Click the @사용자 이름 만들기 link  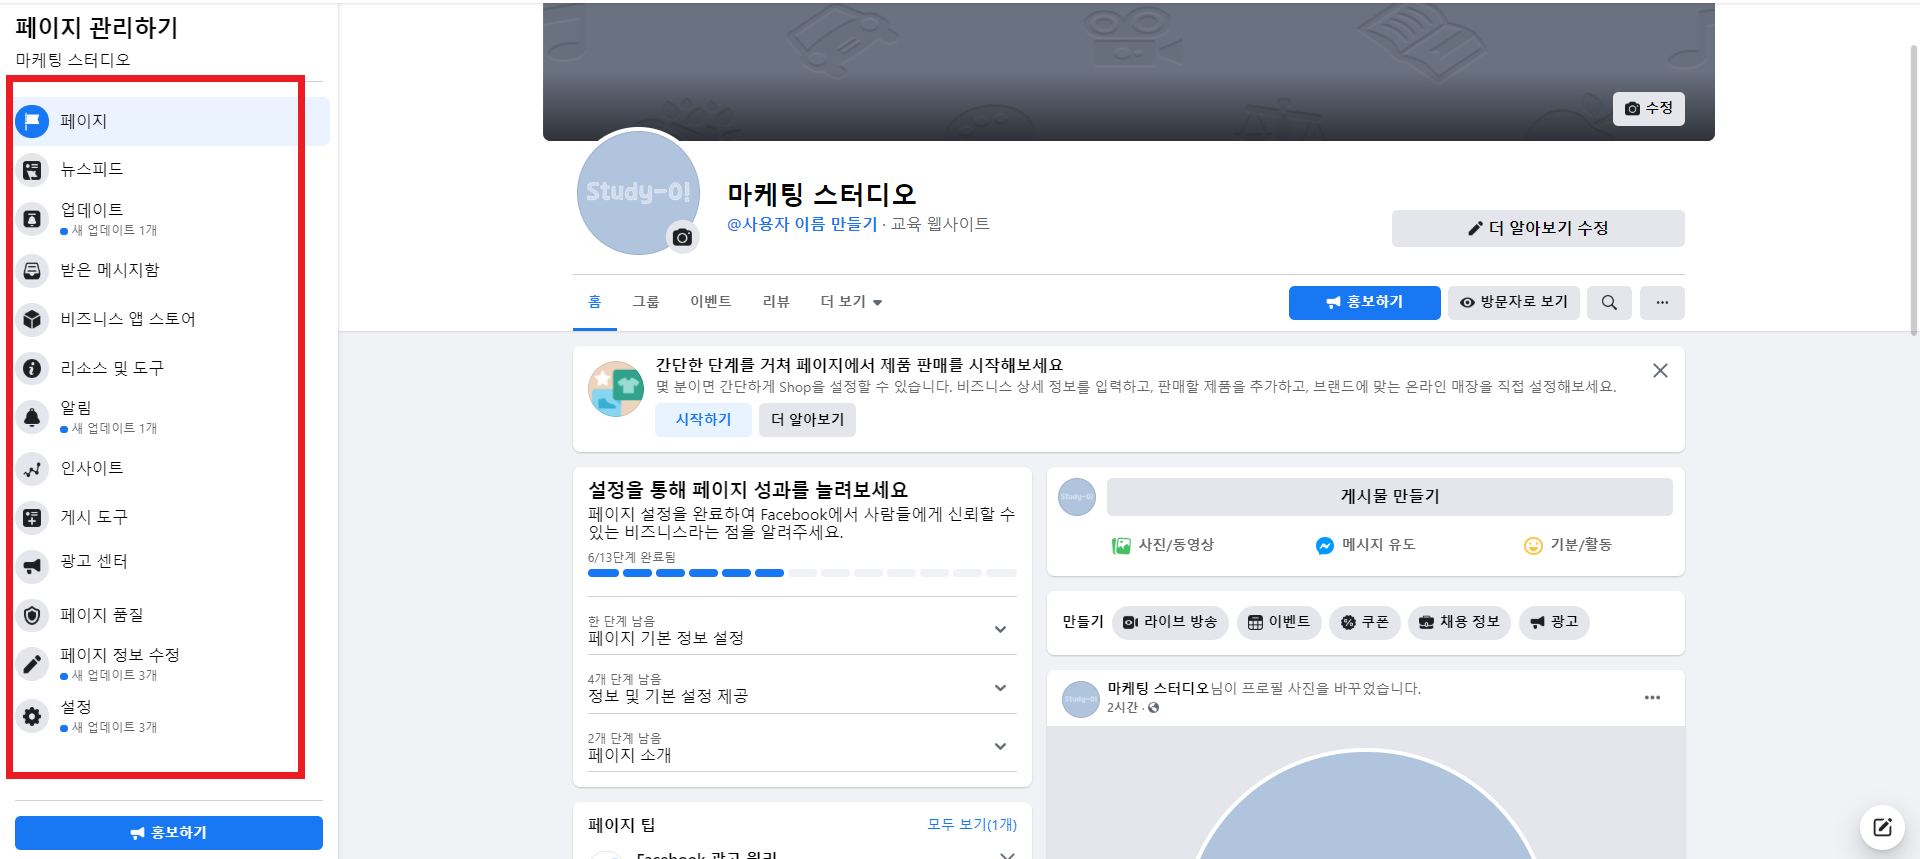tap(802, 224)
